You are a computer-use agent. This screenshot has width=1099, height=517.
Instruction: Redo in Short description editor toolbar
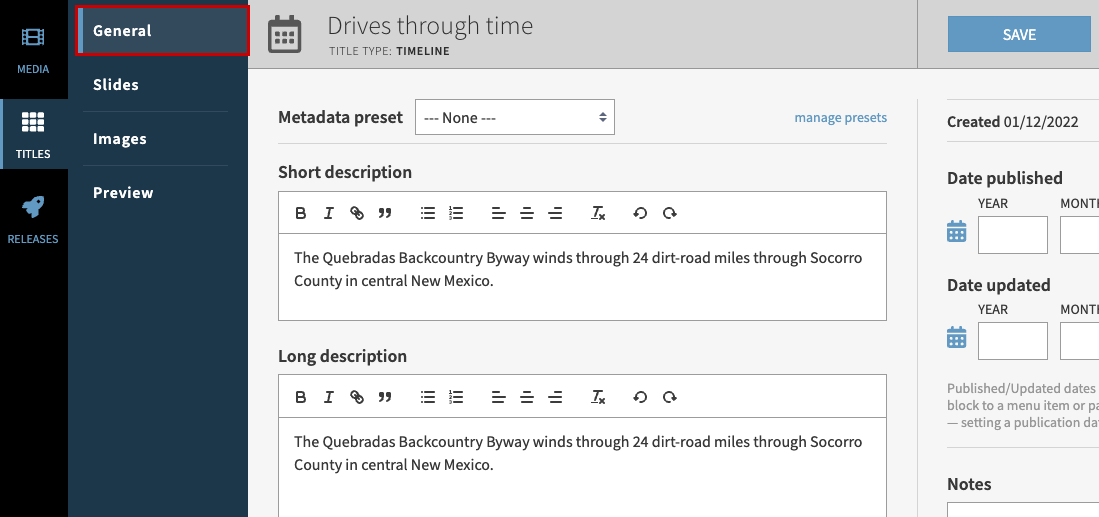tap(670, 213)
